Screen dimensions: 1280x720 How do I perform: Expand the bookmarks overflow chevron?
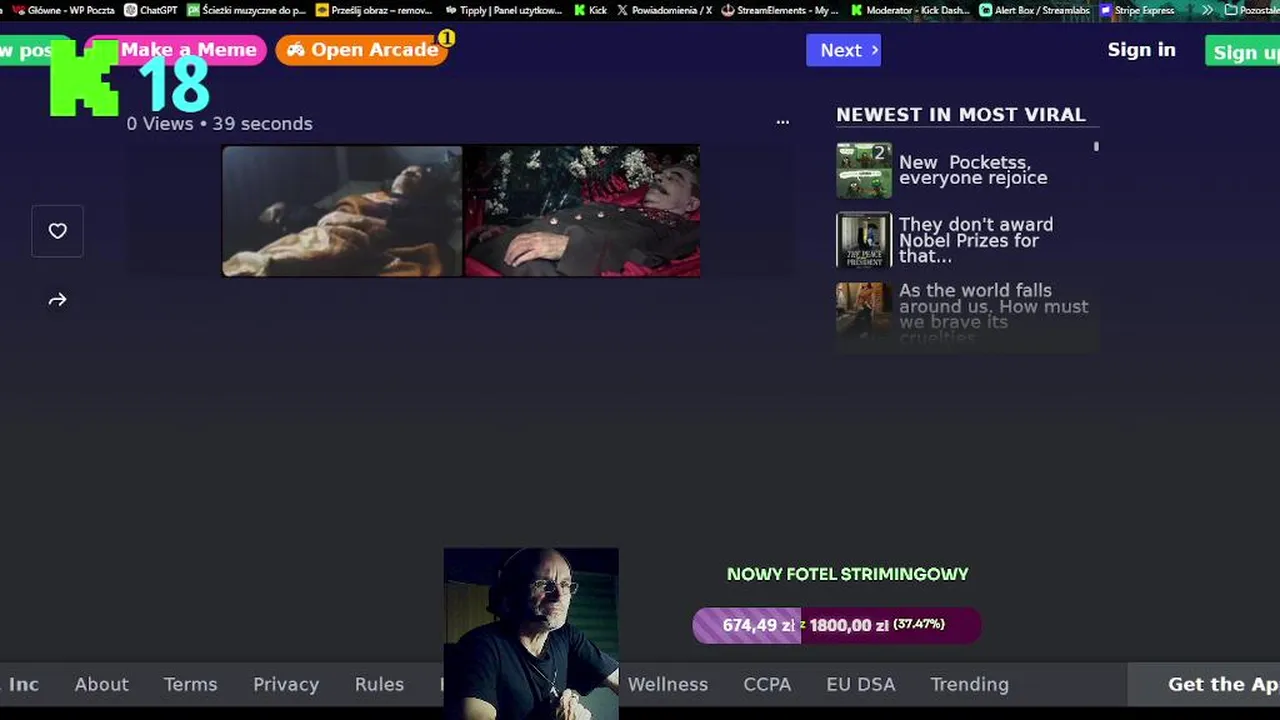1207,10
